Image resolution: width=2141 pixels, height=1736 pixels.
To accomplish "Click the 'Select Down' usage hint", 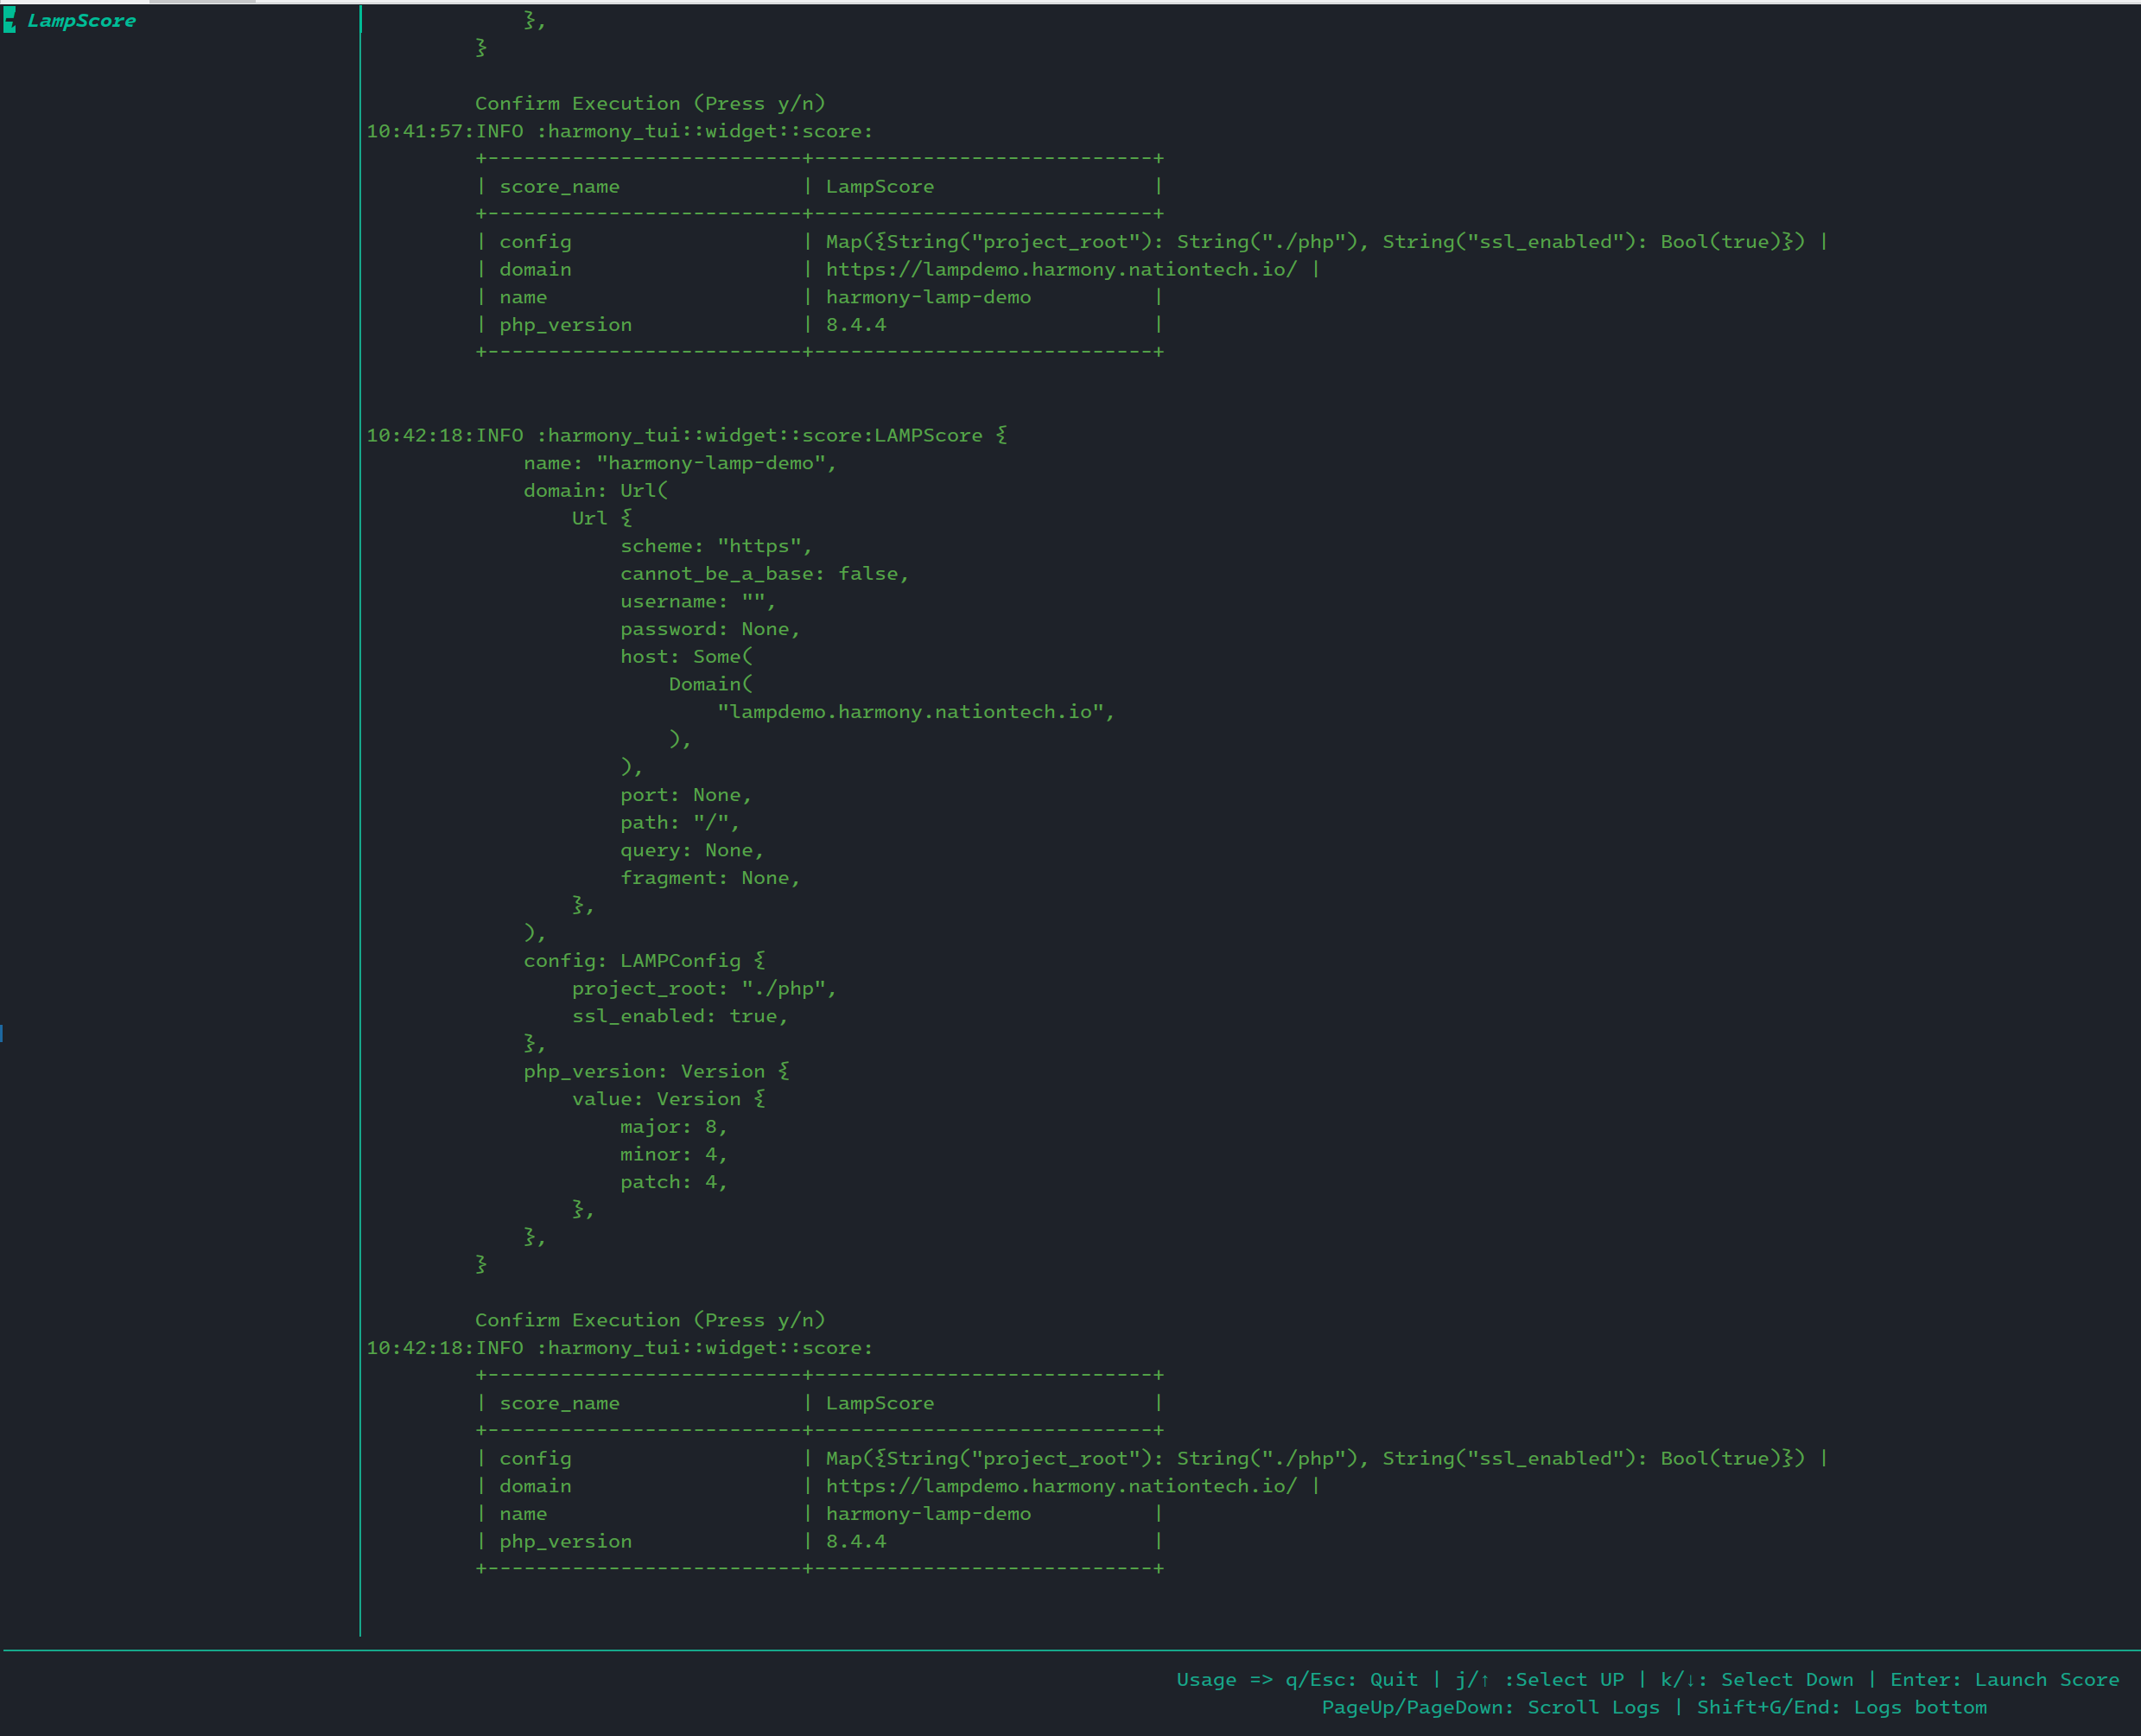I will (1757, 1679).
